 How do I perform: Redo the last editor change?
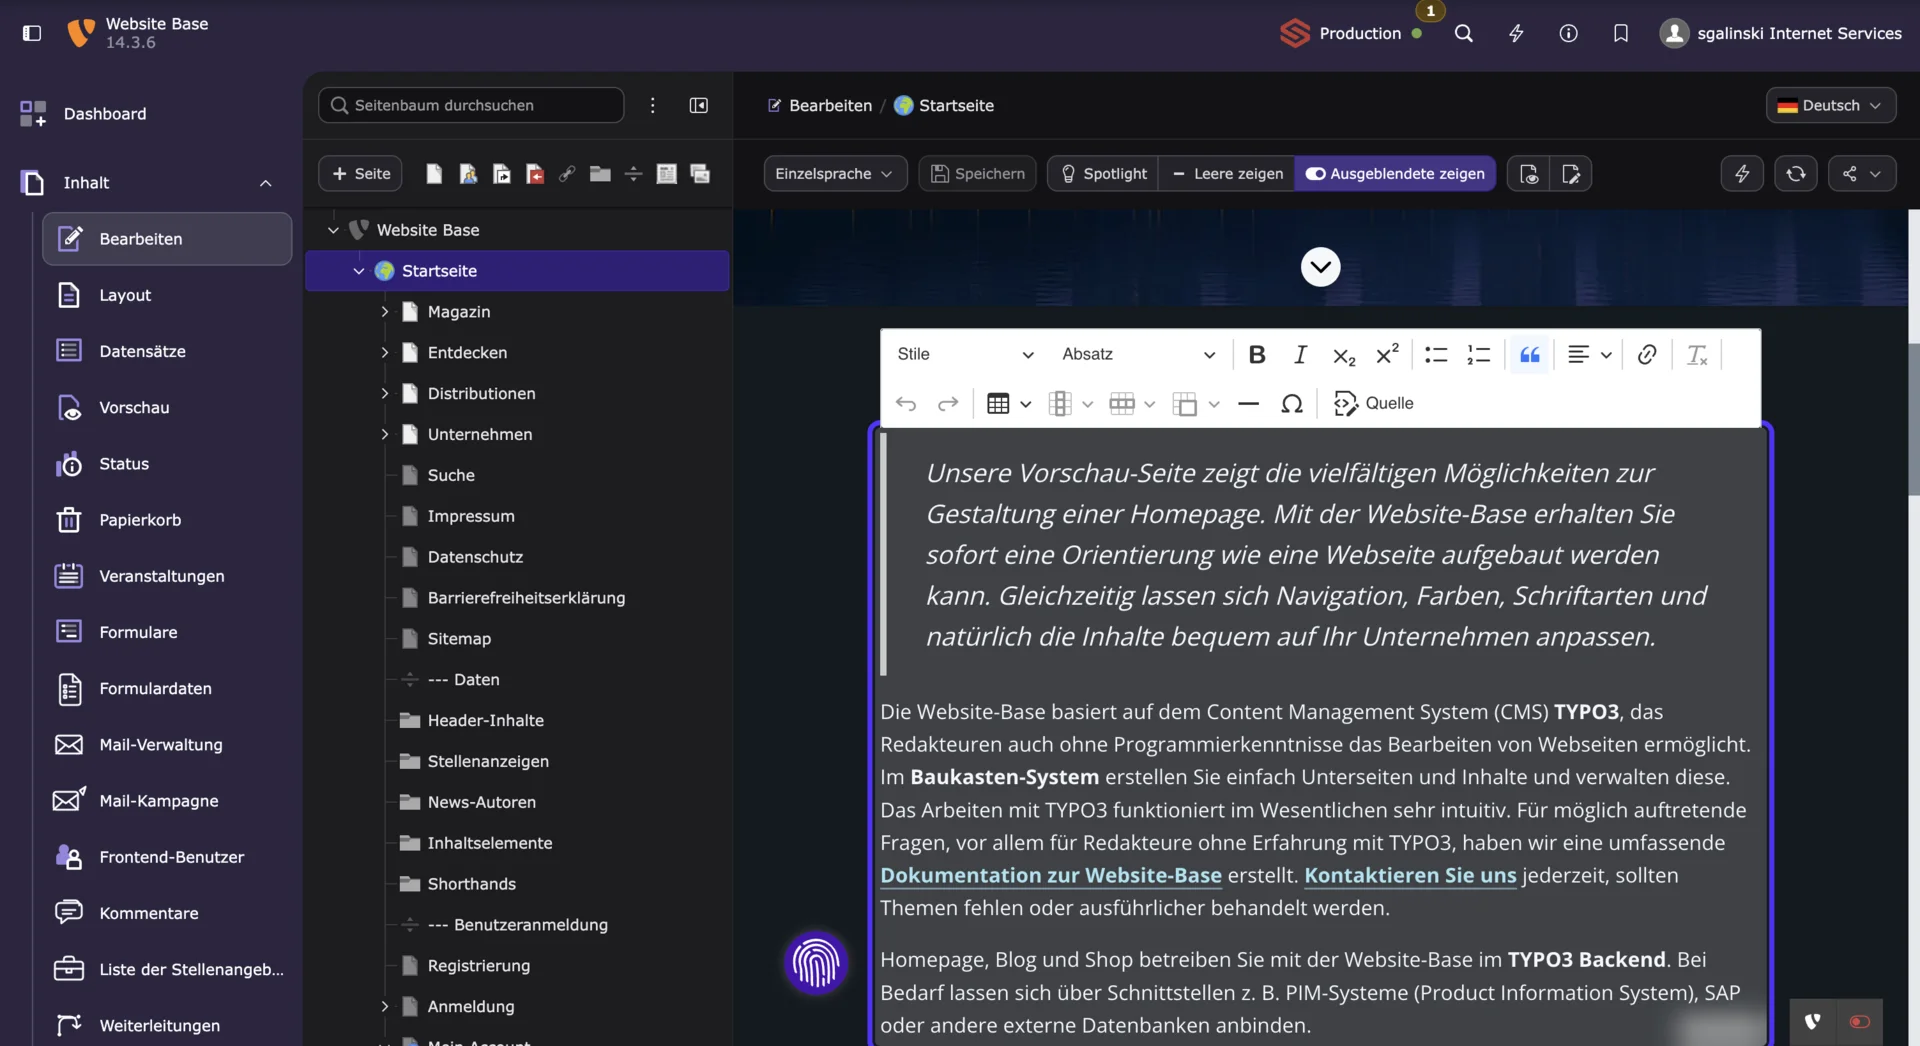(x=948, y=403)
